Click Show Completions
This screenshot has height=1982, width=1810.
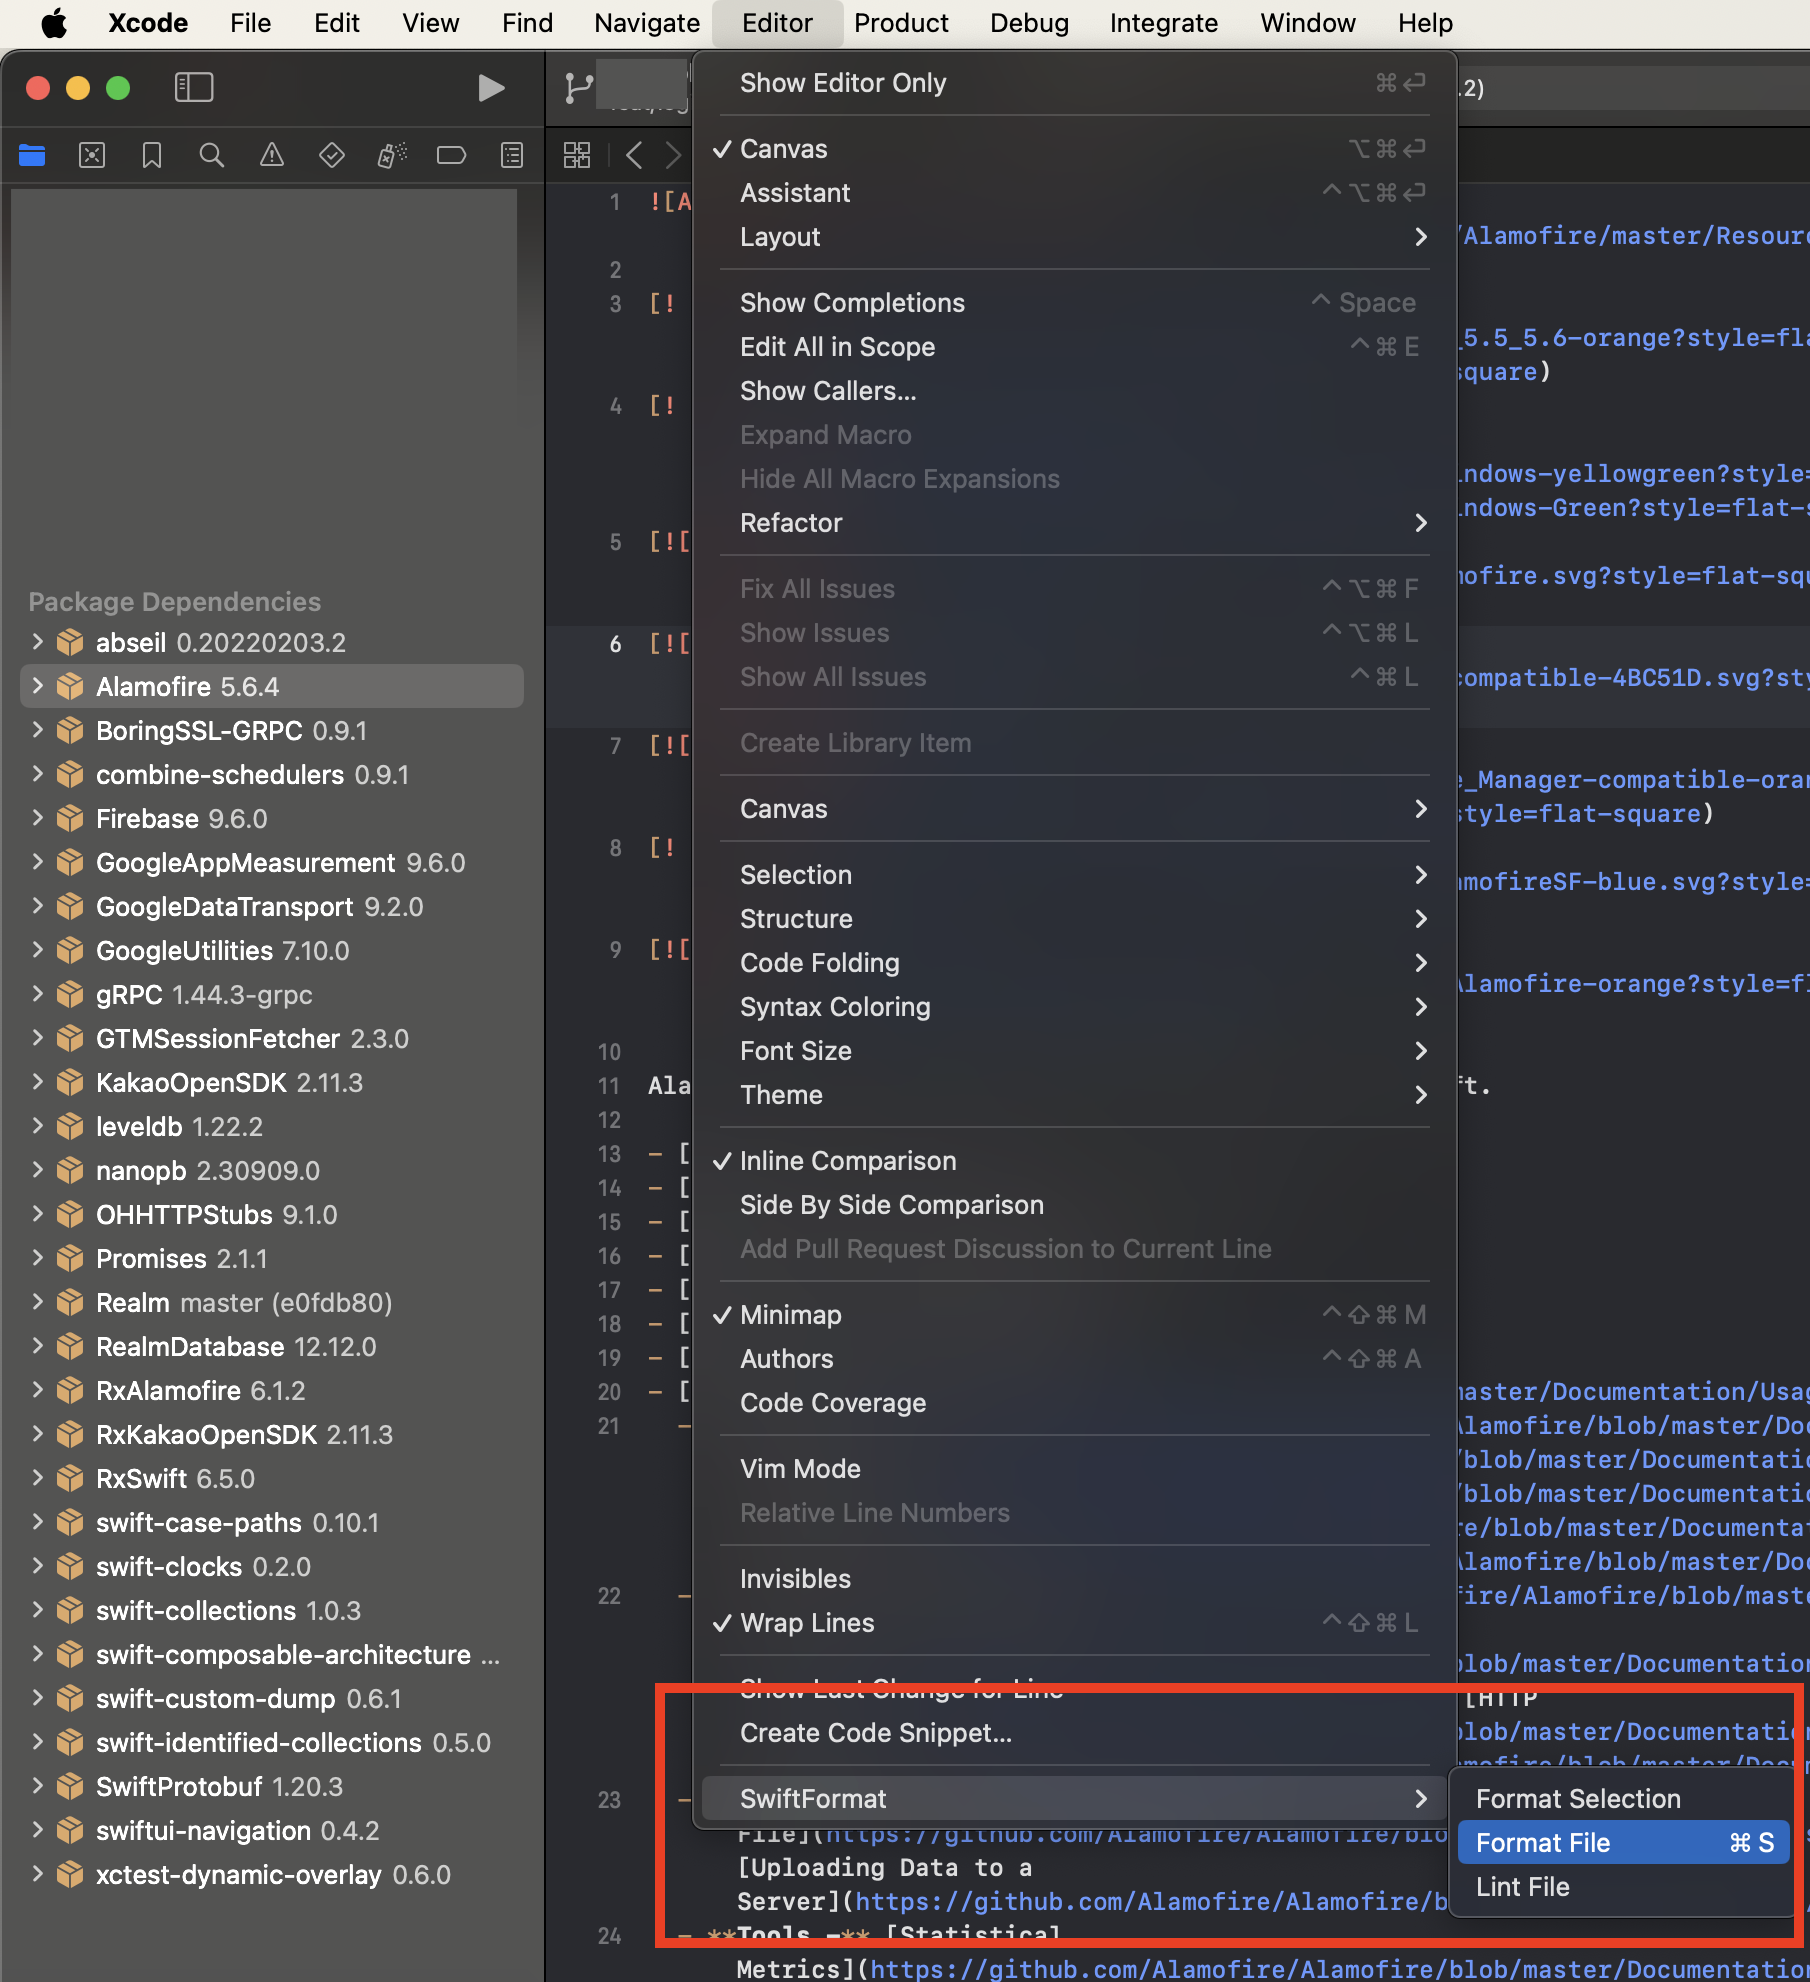coord(1074,303)
